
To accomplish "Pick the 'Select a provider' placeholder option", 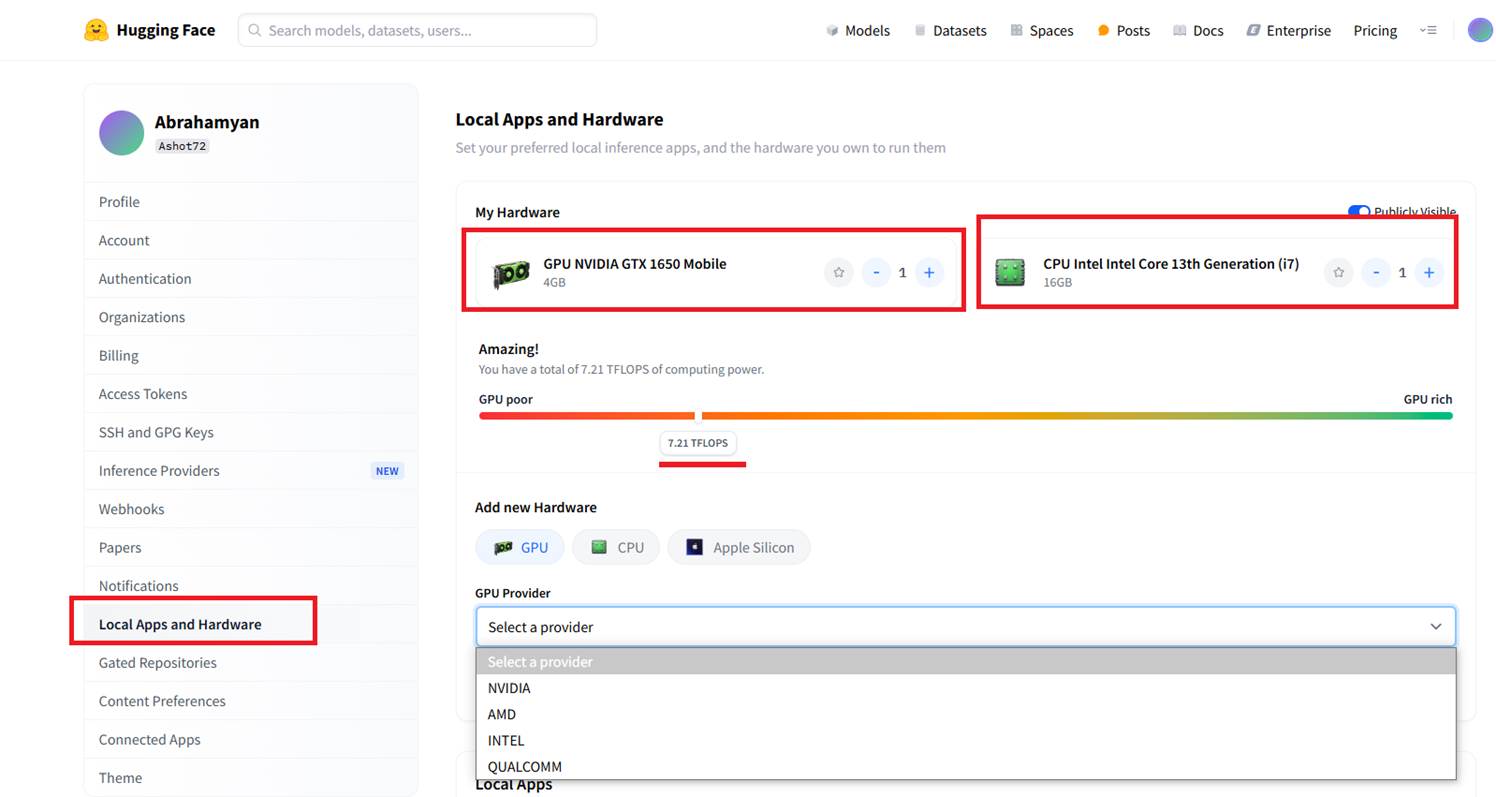I will tap(965, 661).
